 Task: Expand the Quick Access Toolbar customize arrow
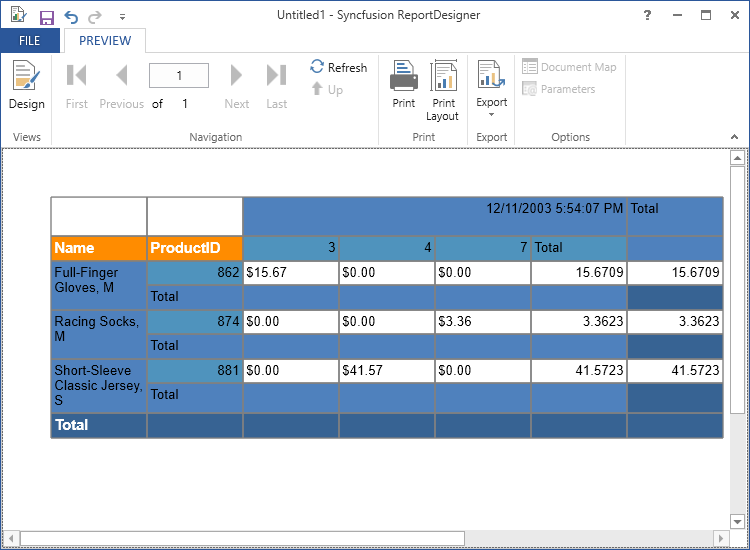(x=122, y=17)
